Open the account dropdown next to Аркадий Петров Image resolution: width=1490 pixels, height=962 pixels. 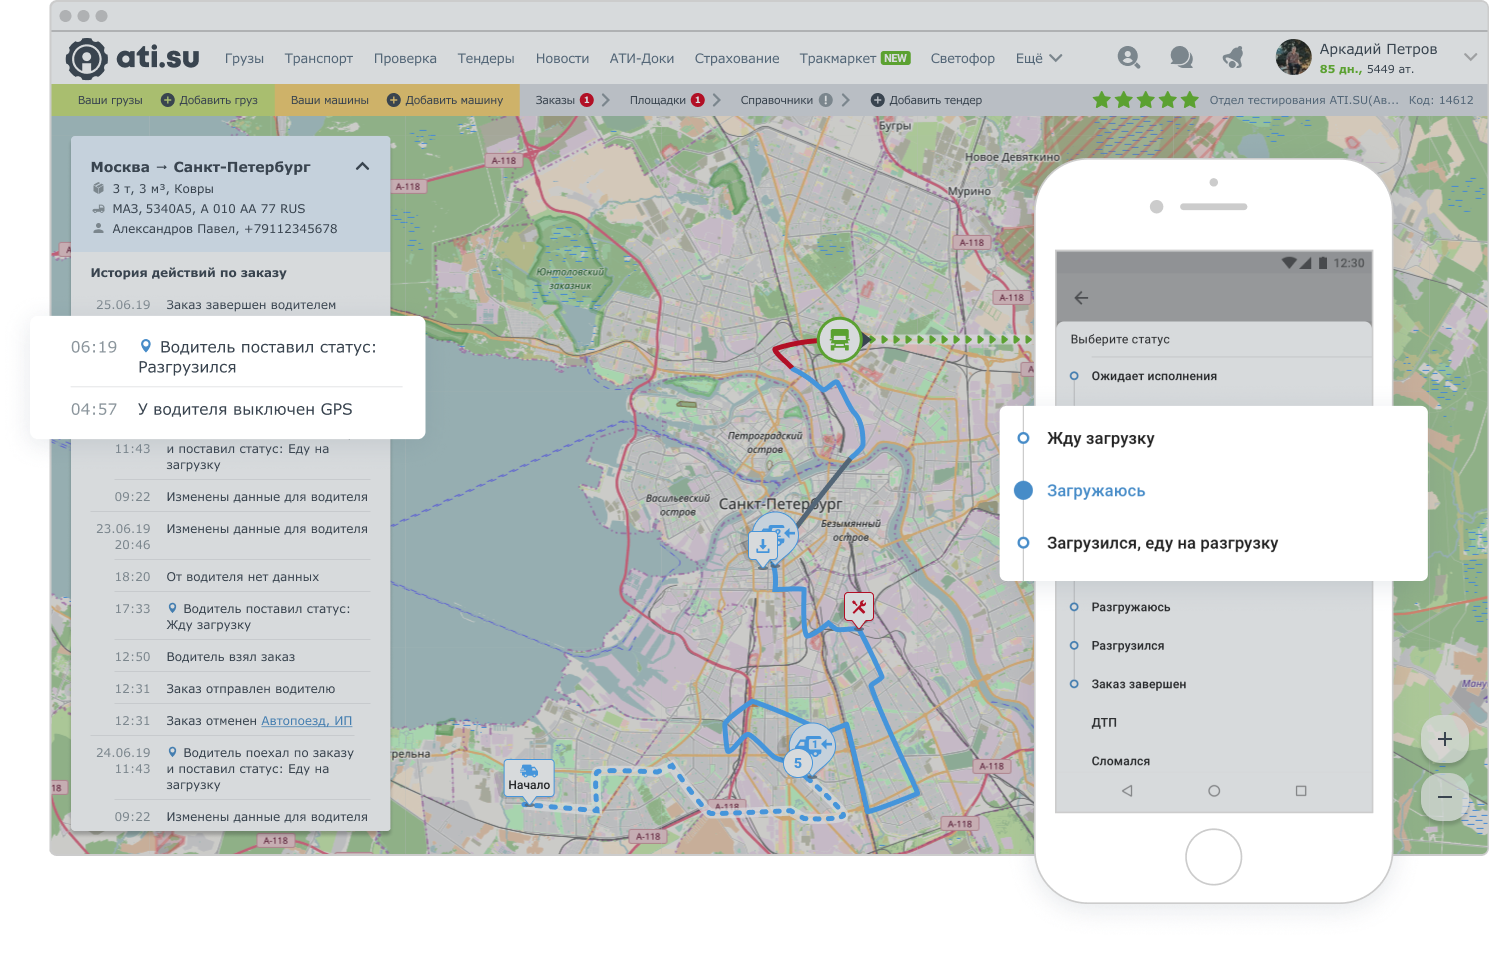pyautogui.click(x=1469, y=57)
